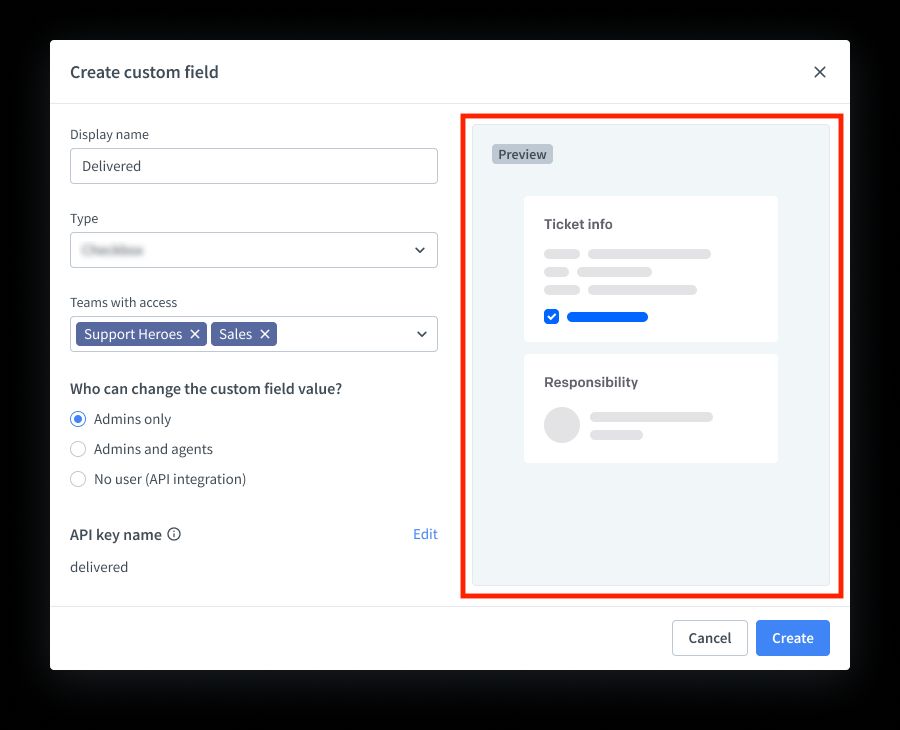Click the Support Heroes tag label
Screen dimensions: 900x730
pos(133,334)
